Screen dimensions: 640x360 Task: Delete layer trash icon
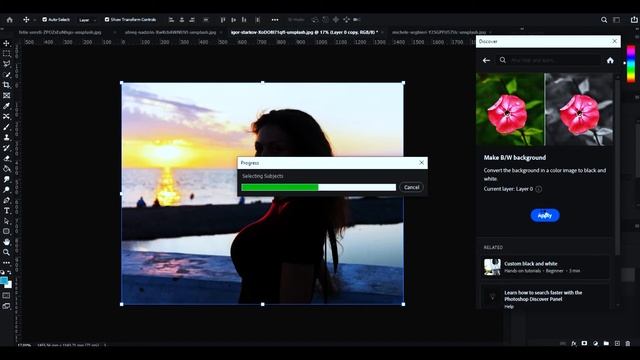coord(628,344)
